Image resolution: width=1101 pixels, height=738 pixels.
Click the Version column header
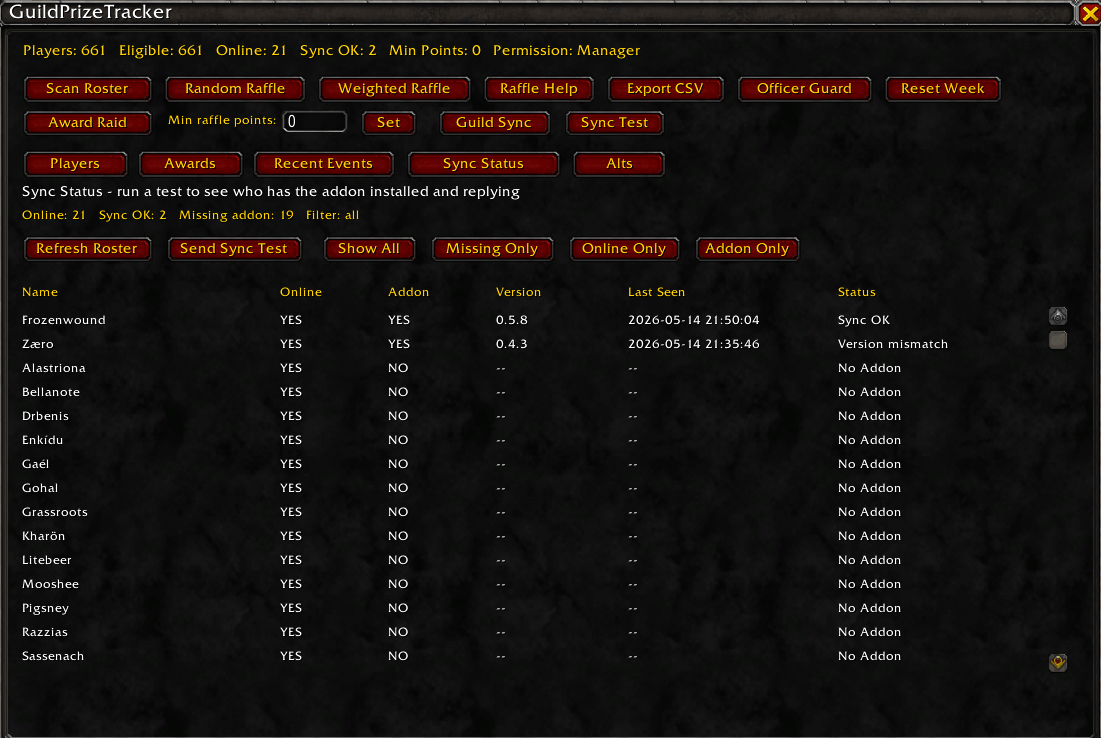[x=518, y=291]
